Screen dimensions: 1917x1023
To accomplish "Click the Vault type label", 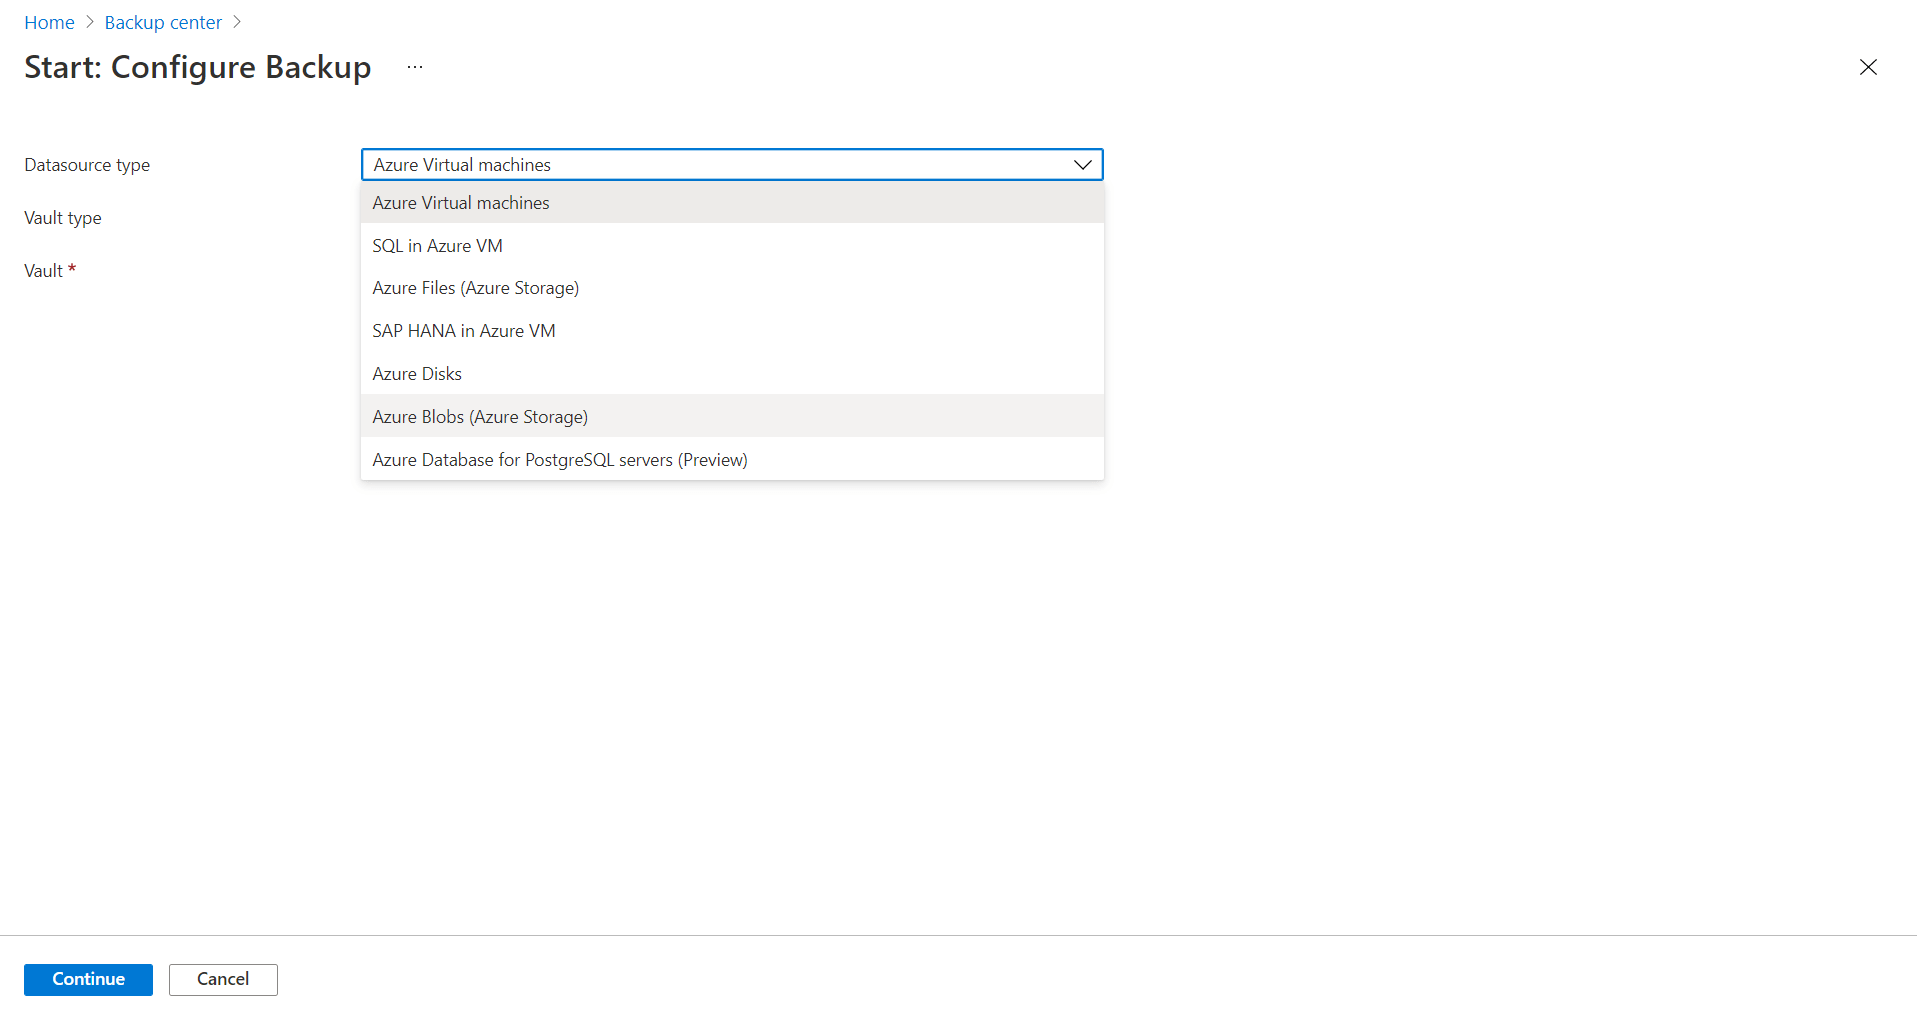I will pyautogui.click(x=63, y=218).
